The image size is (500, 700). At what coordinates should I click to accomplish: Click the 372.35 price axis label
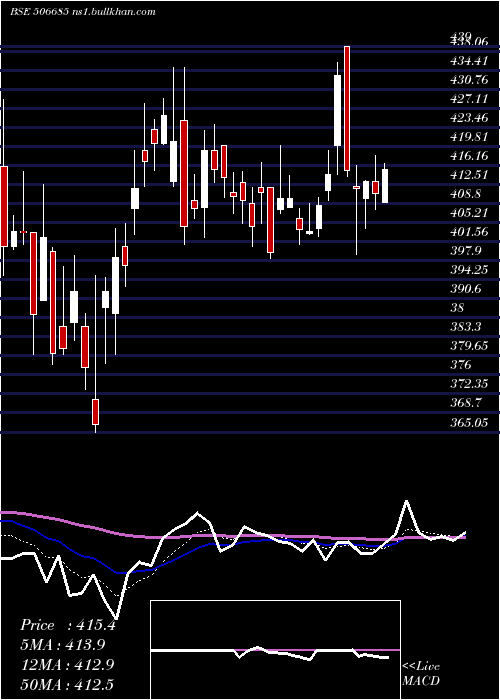coord(470,384)
